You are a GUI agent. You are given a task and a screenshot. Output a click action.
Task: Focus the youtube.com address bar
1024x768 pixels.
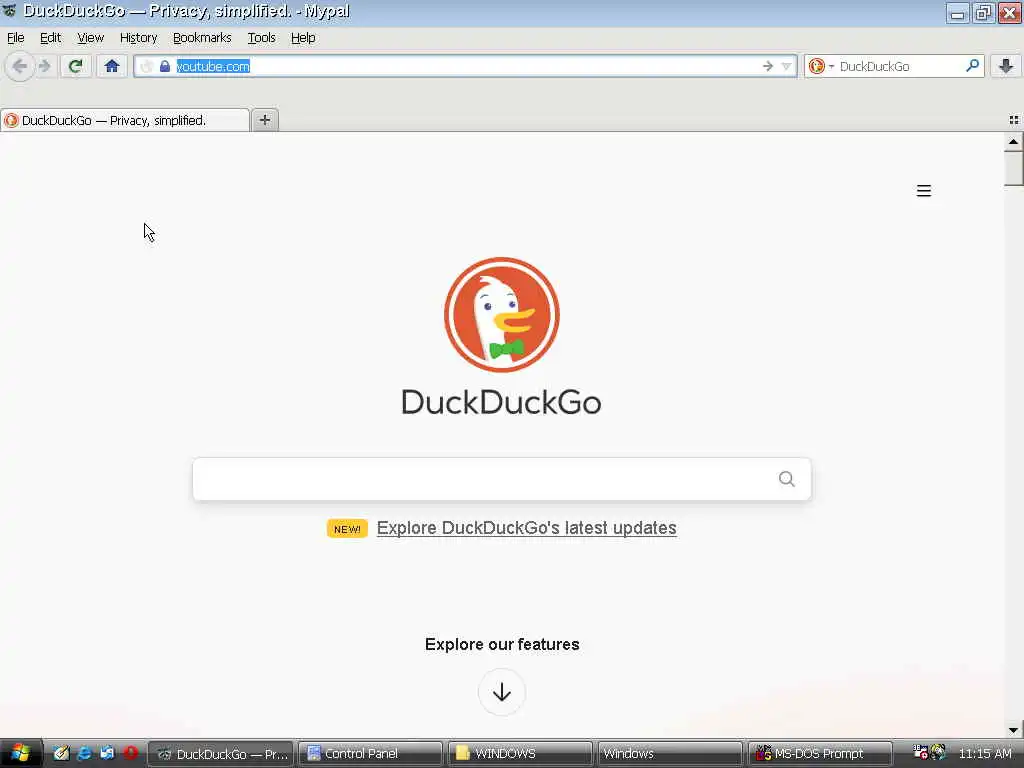[467, 66]
